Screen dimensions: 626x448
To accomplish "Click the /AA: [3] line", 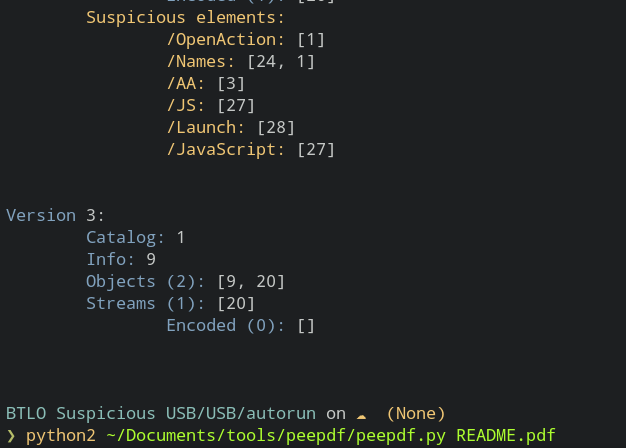I will coord(205,84).
